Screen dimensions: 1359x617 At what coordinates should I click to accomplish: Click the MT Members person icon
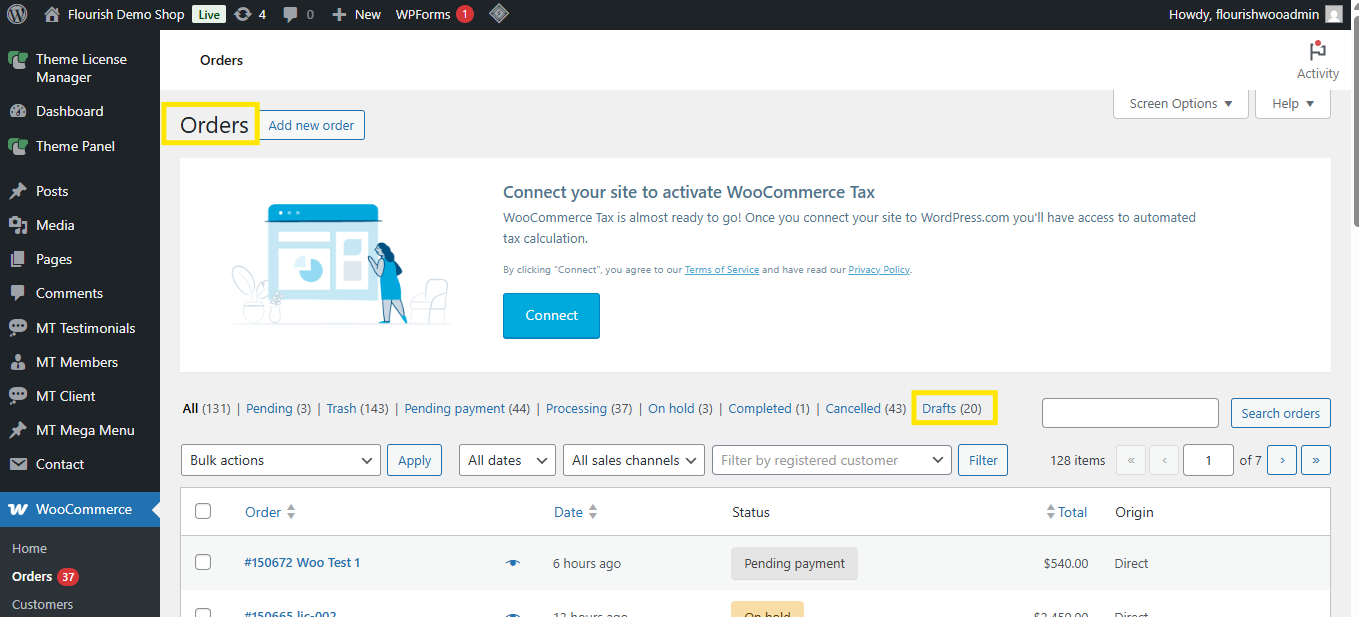(x=18, y=362)
